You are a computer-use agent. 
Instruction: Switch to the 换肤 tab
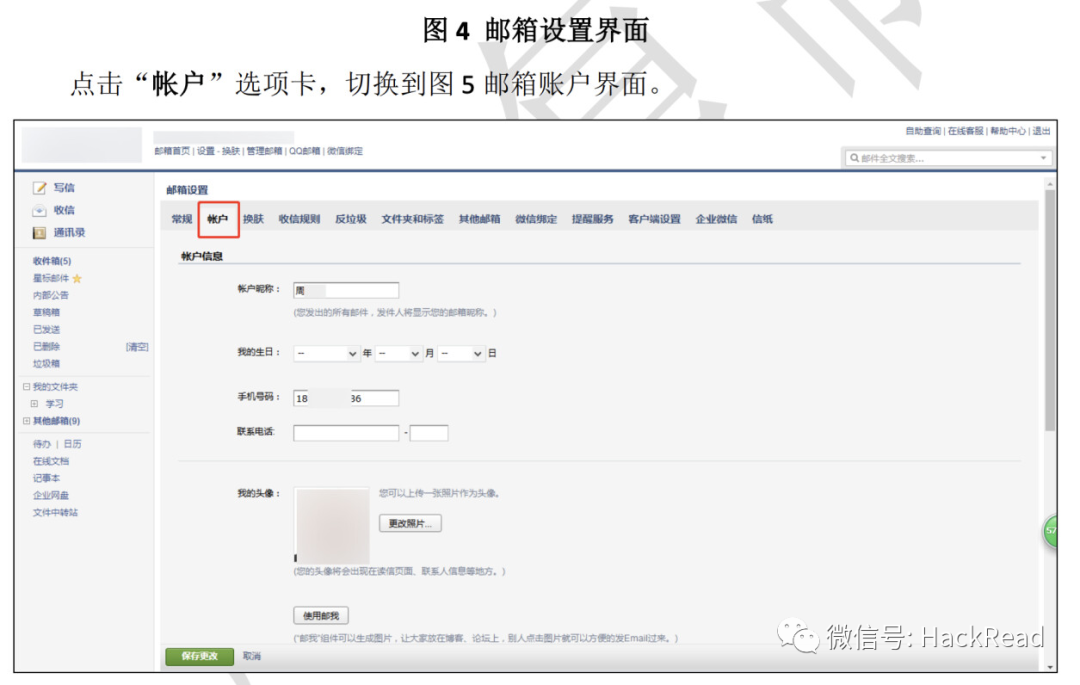[253, 220]
